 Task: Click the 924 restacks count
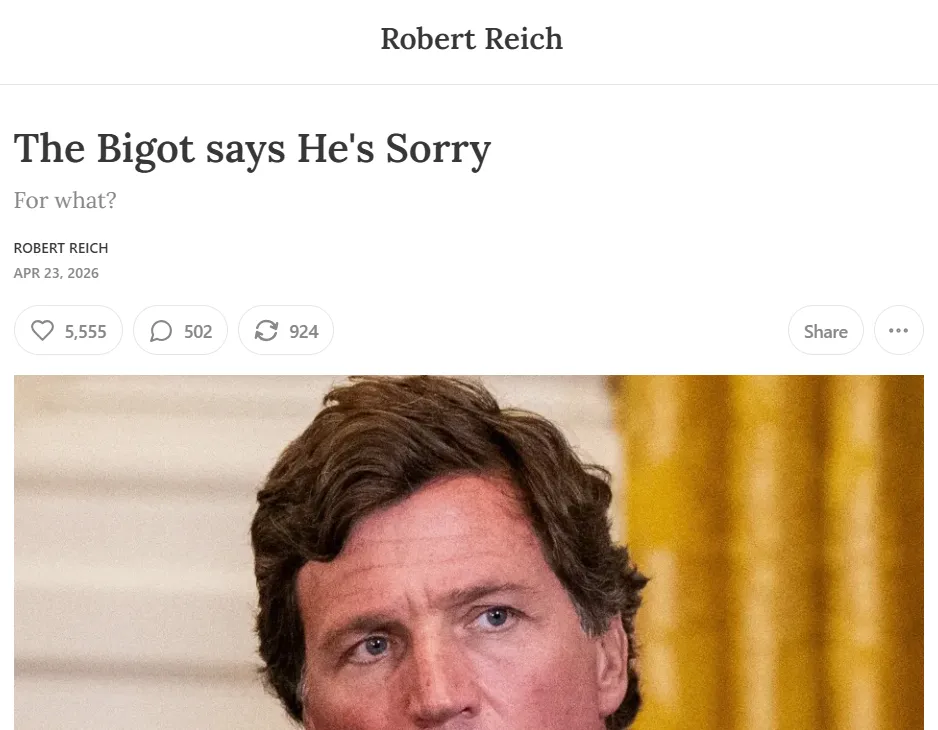coord(304,331)
